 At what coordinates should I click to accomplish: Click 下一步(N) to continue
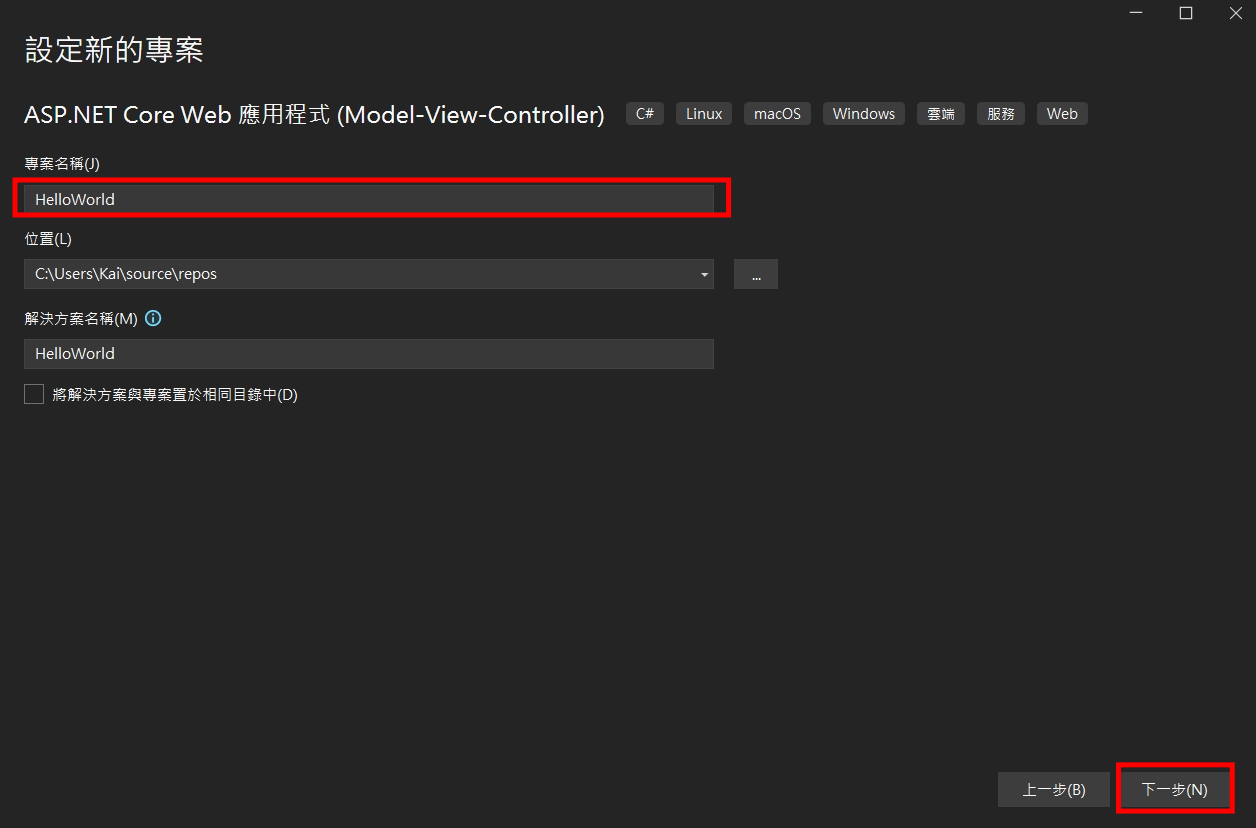tap(1175, 789)
